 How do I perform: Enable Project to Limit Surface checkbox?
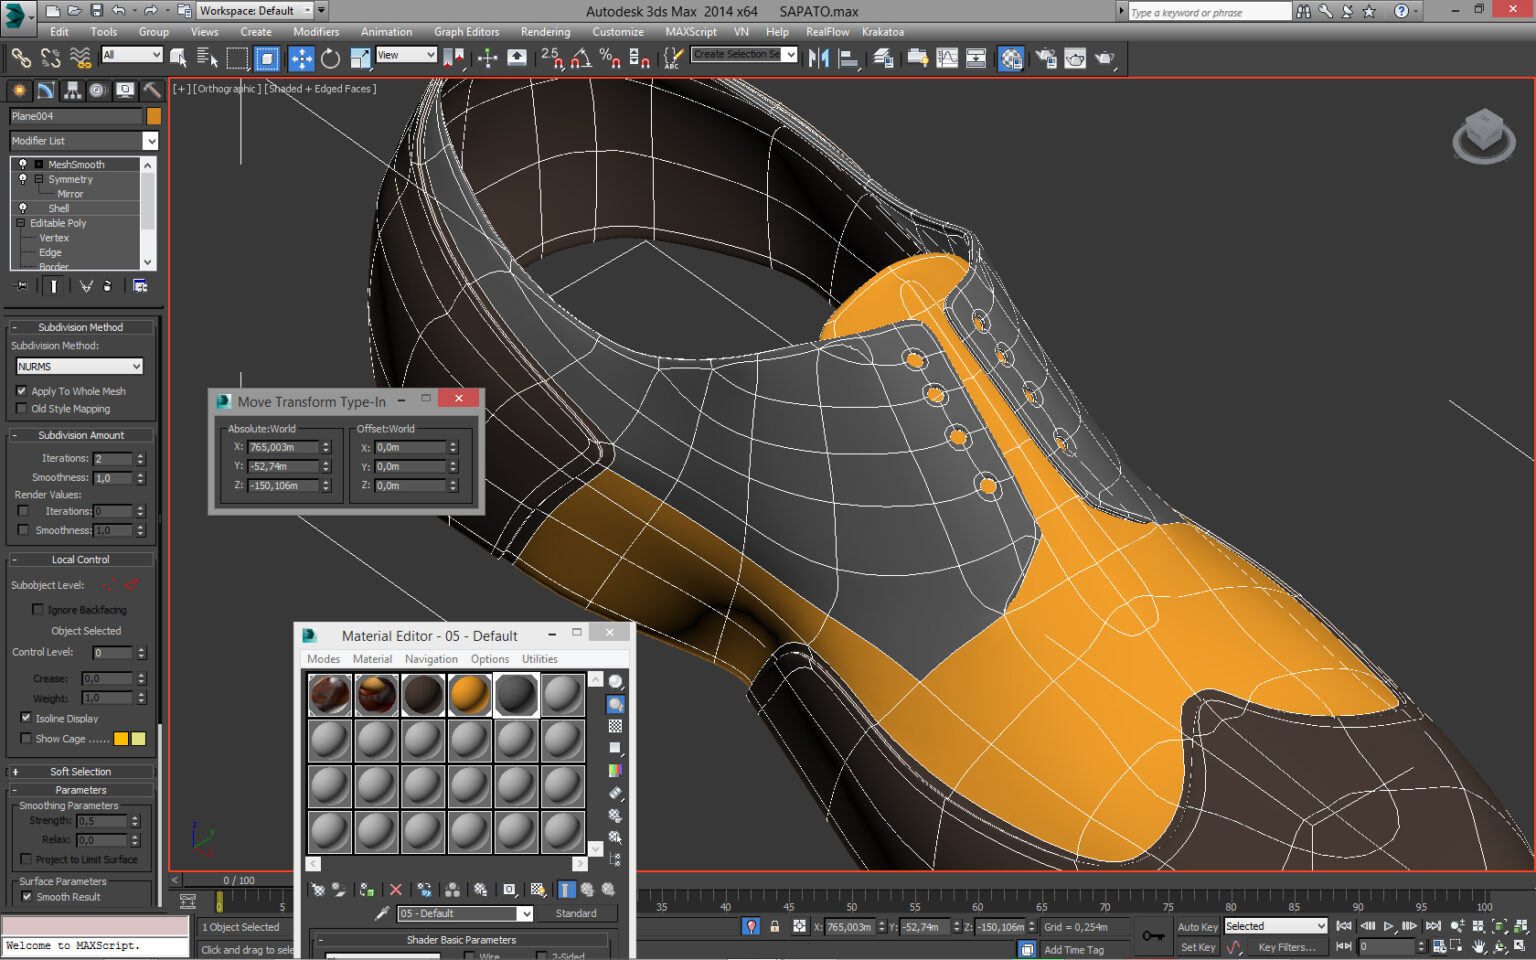26,859
